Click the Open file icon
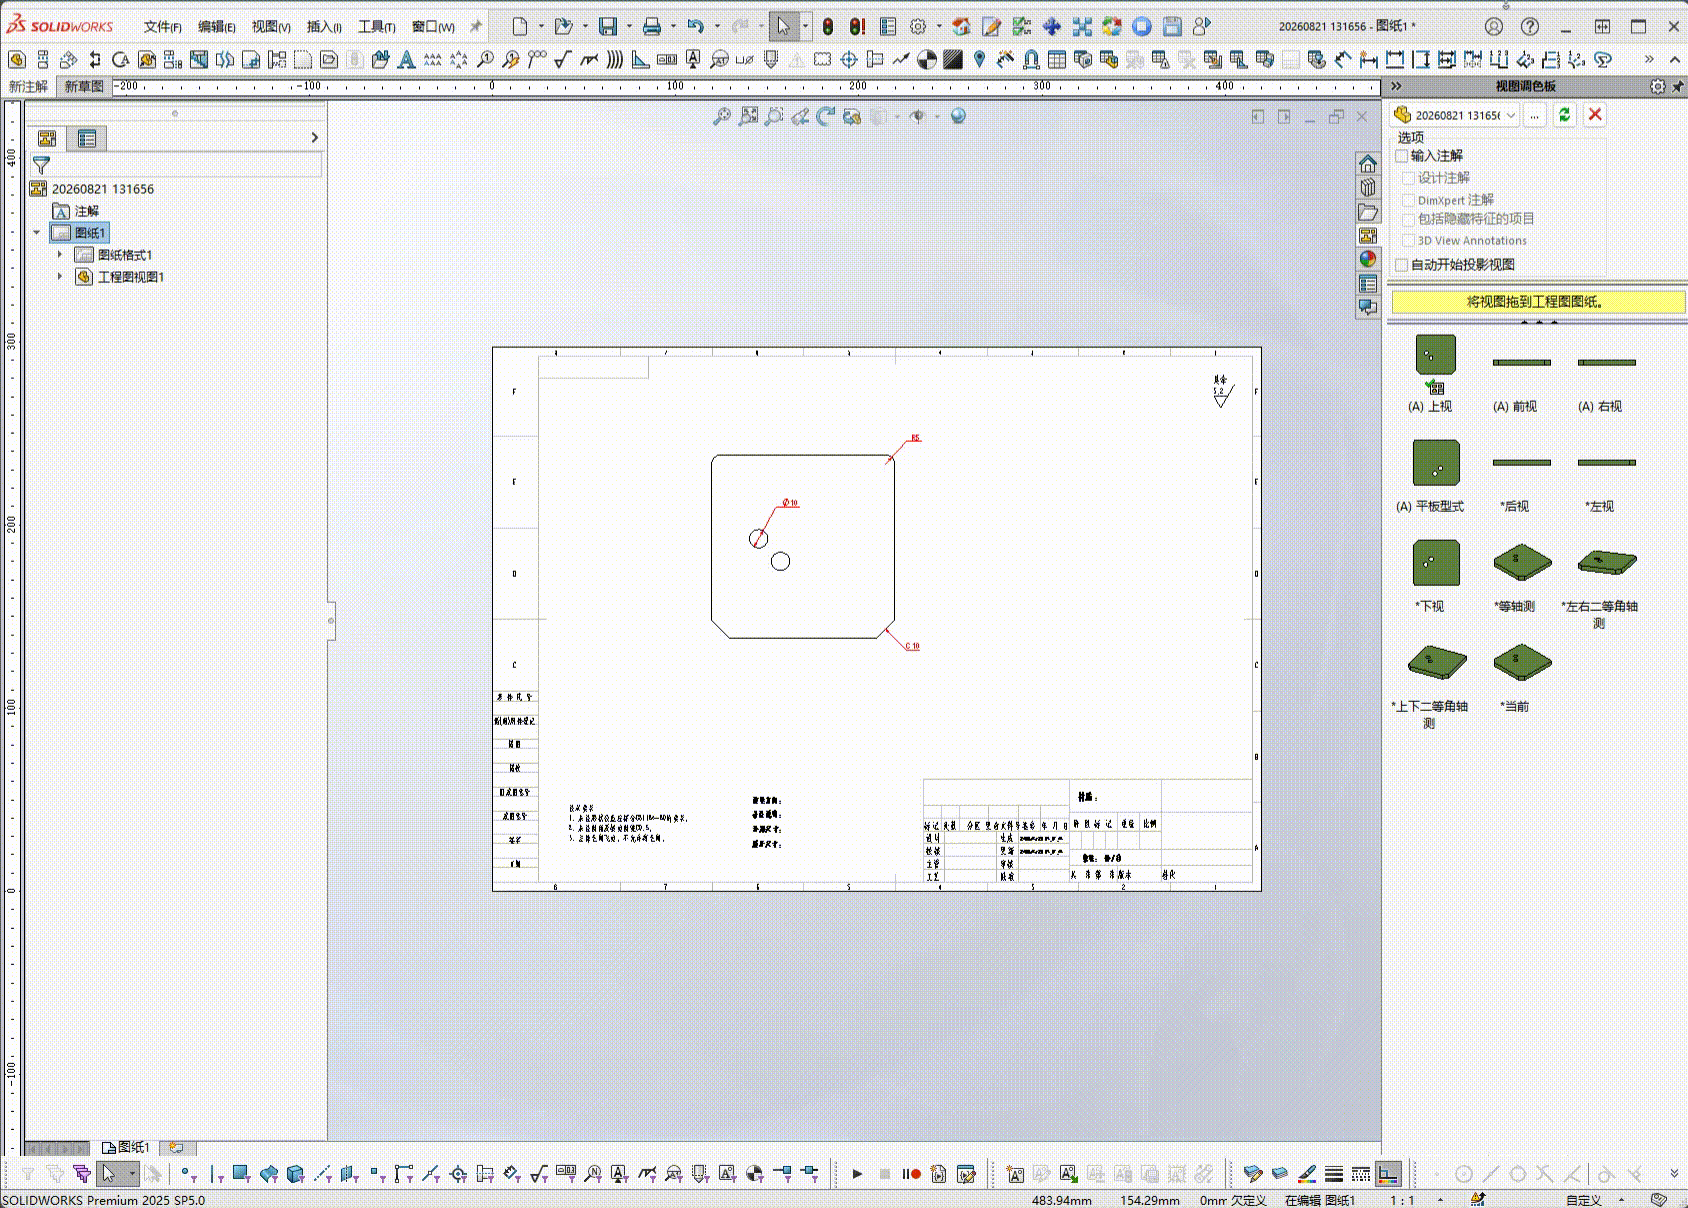Screen dimensions: 1688x1208 [564, 27]
